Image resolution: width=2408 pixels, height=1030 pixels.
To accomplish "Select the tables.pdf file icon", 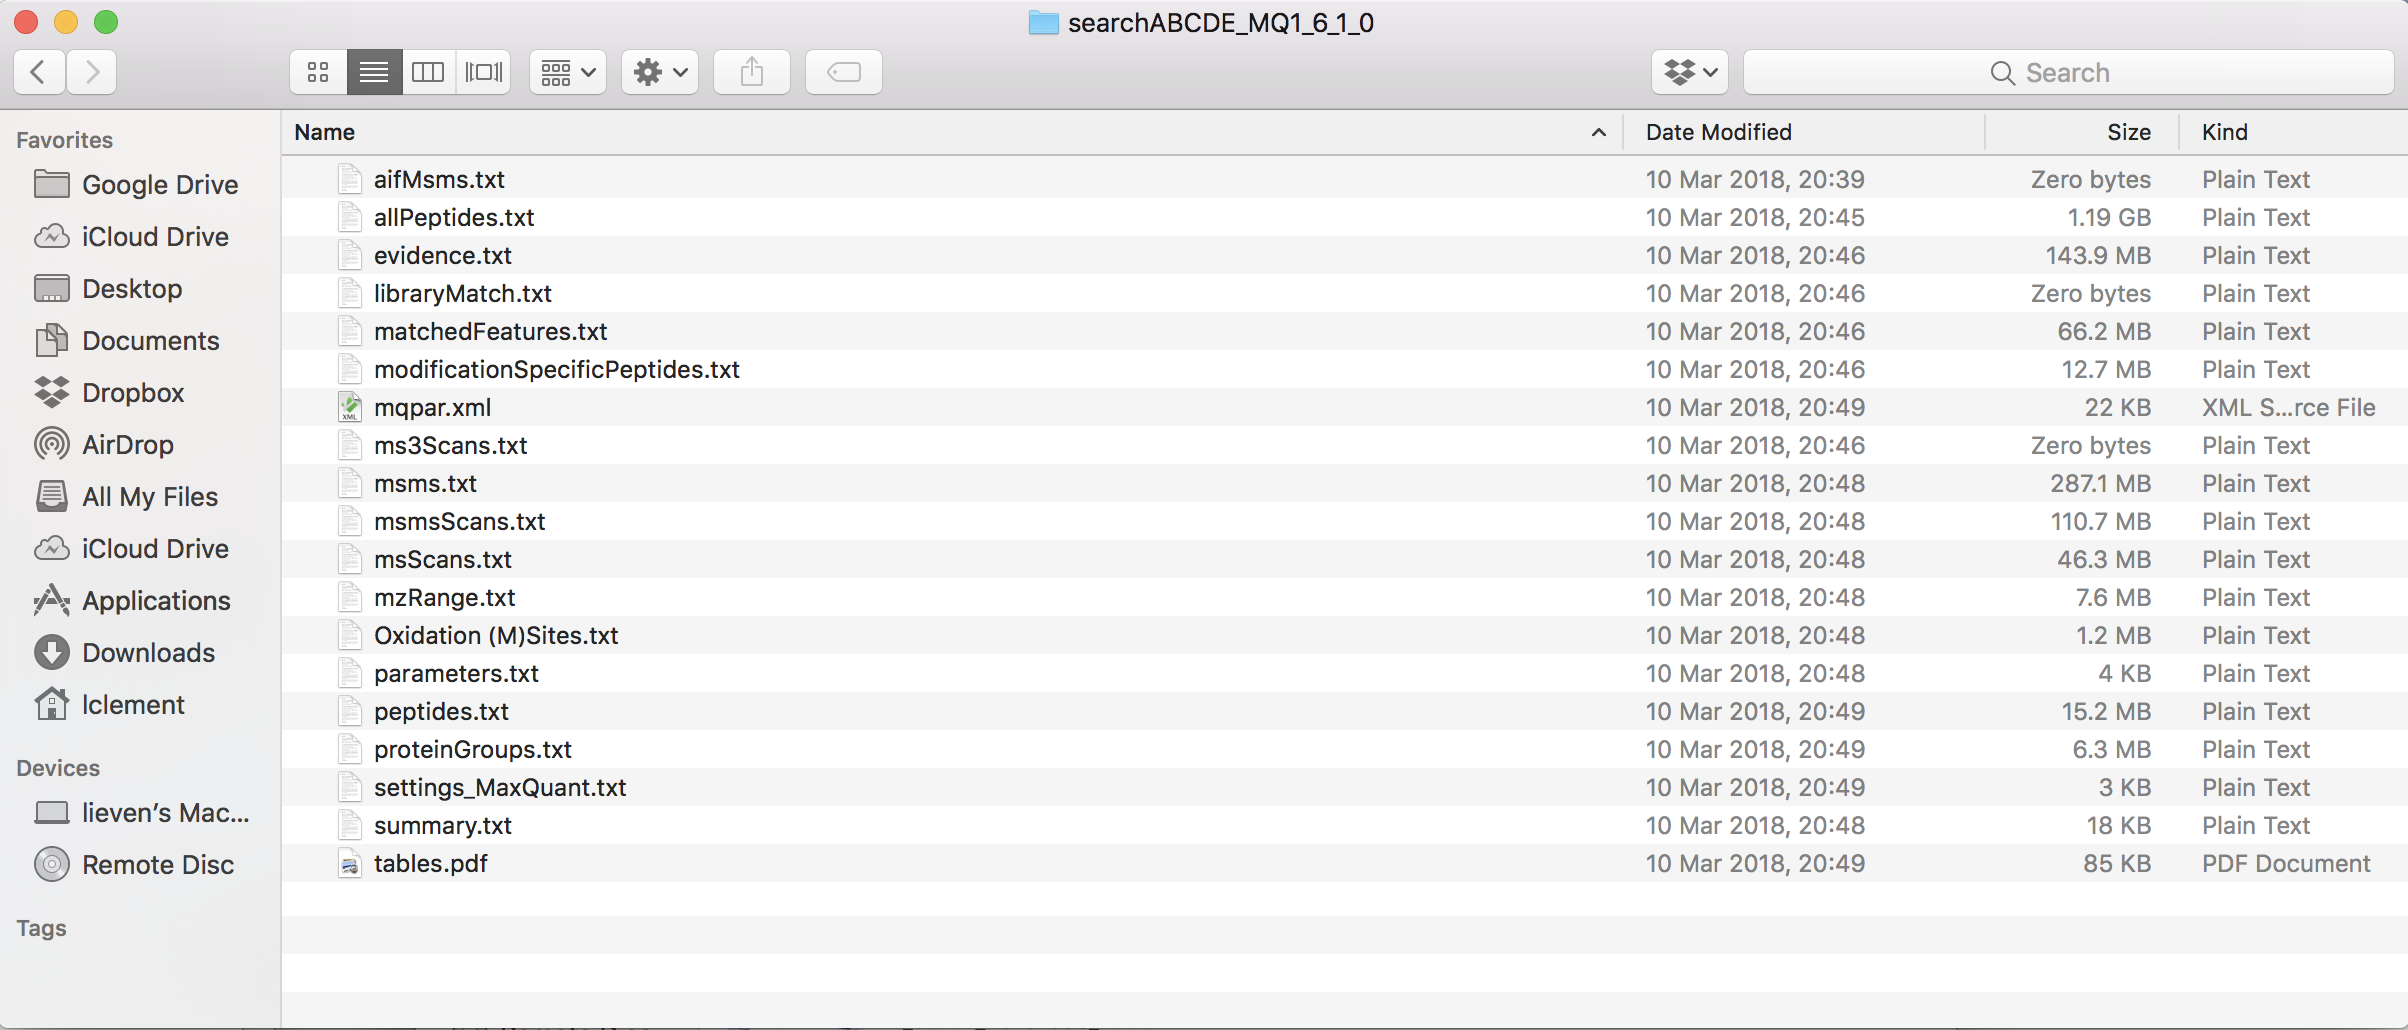I will (x=350, y=864).
